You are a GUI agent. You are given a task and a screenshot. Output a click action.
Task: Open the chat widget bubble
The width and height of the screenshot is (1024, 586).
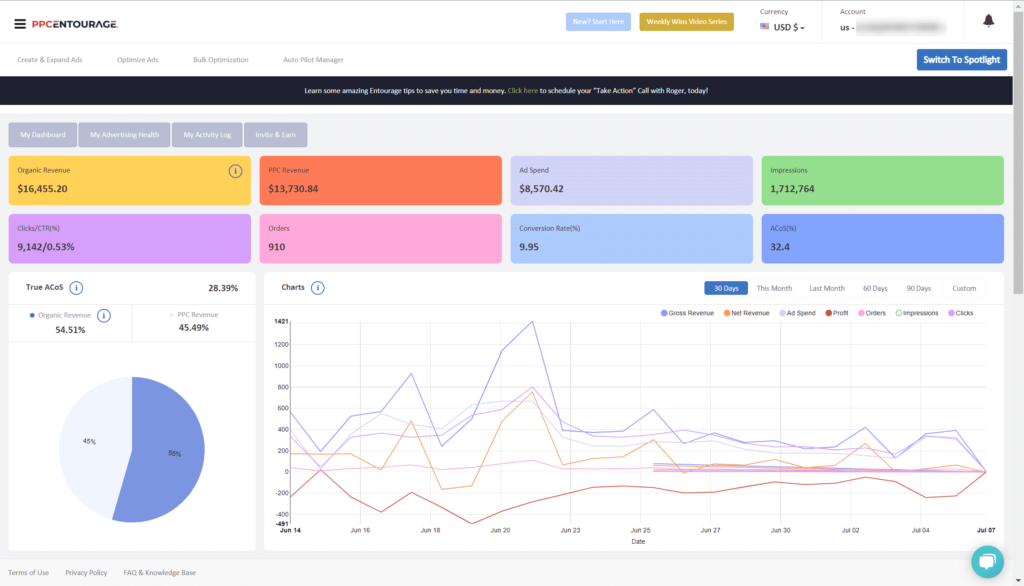(987, 562)
